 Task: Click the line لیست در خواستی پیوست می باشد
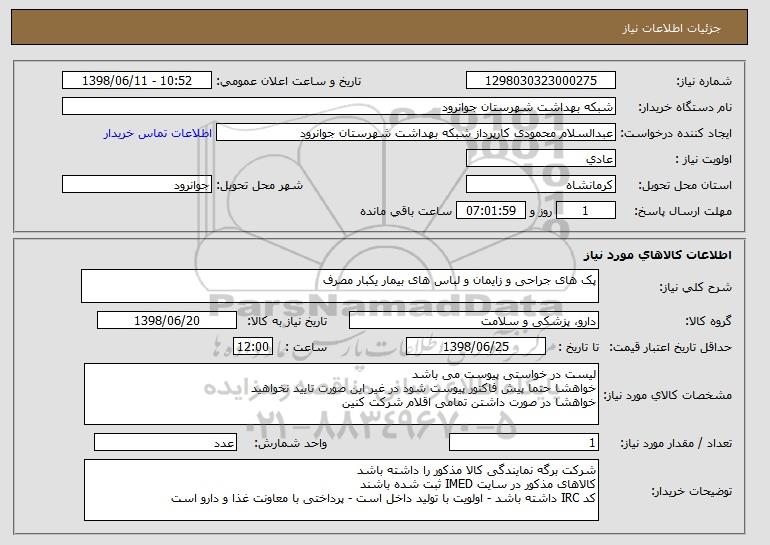[x=504, y=375]
